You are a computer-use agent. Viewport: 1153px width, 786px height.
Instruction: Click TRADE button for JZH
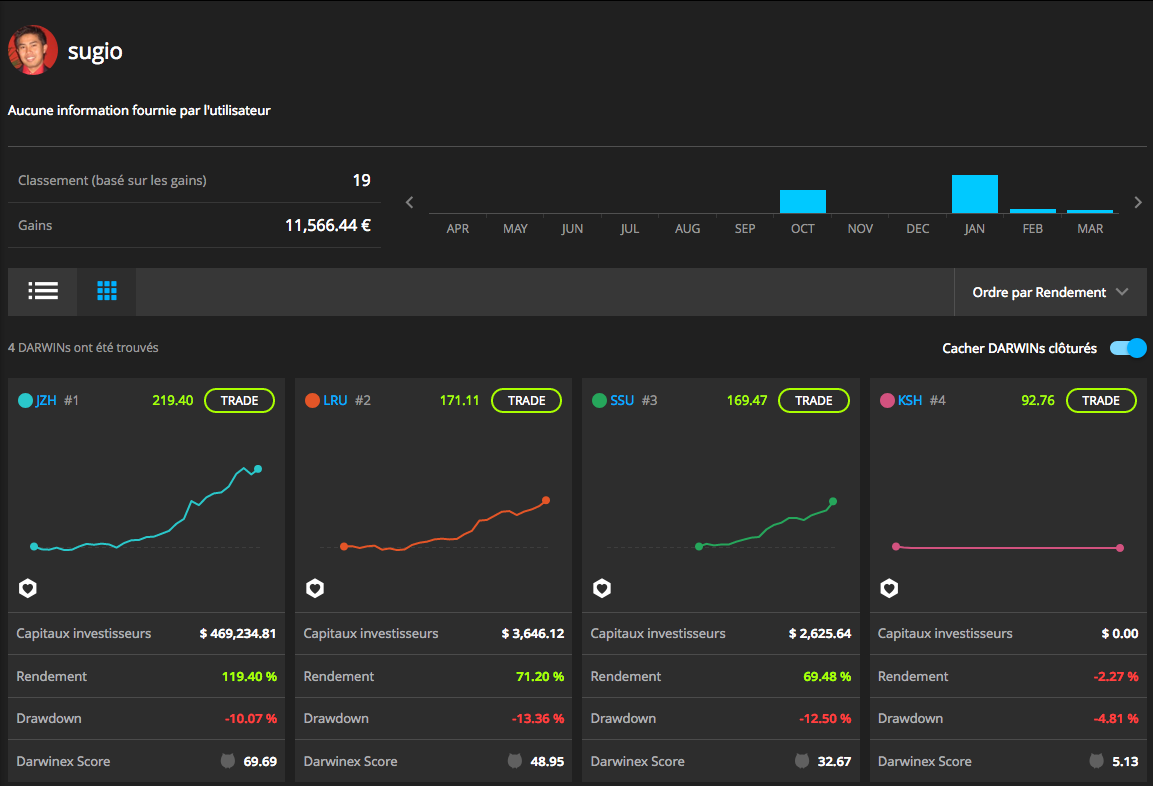click(240, 401)
